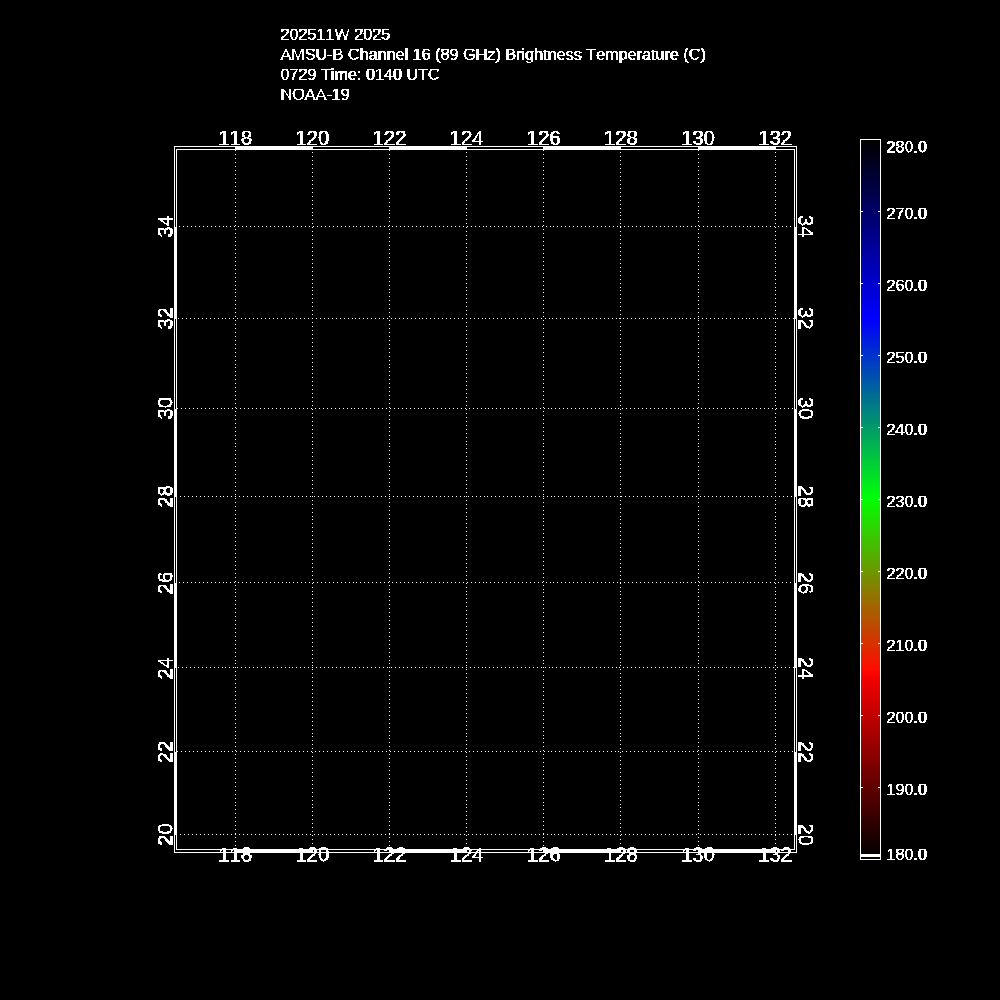Click the AMSU-B Channel 16 title text
The image size is (1000, 1000).
click(x=492, y=55)
